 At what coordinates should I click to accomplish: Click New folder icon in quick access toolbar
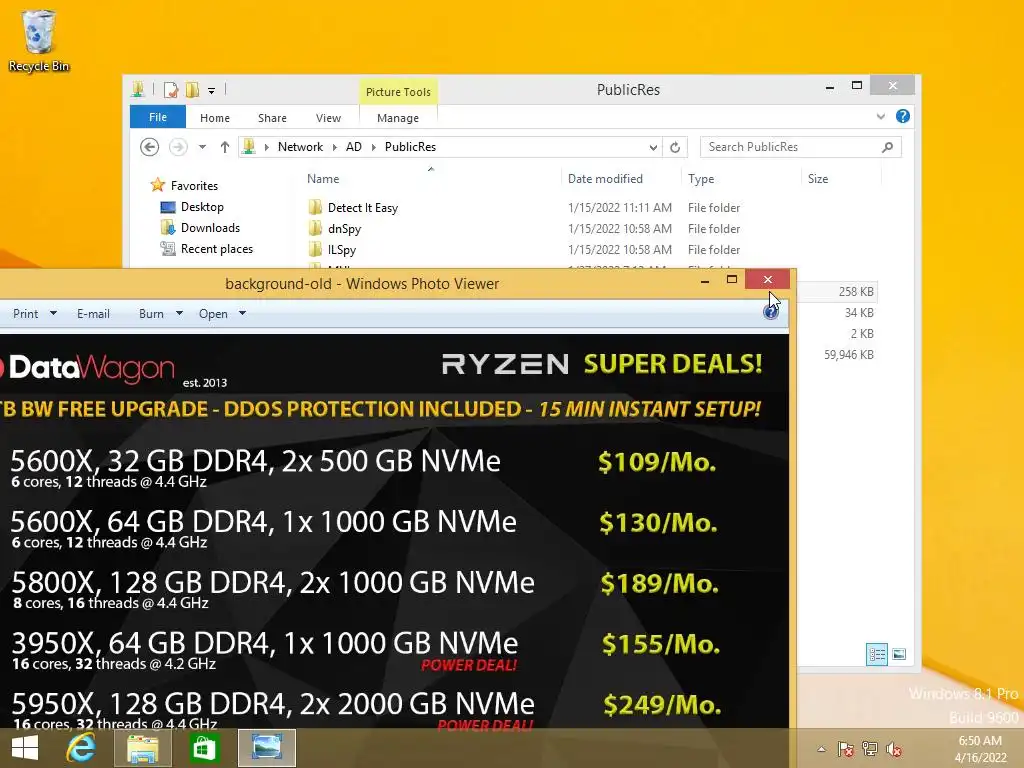pyautogui.click(x=193, y=89)
